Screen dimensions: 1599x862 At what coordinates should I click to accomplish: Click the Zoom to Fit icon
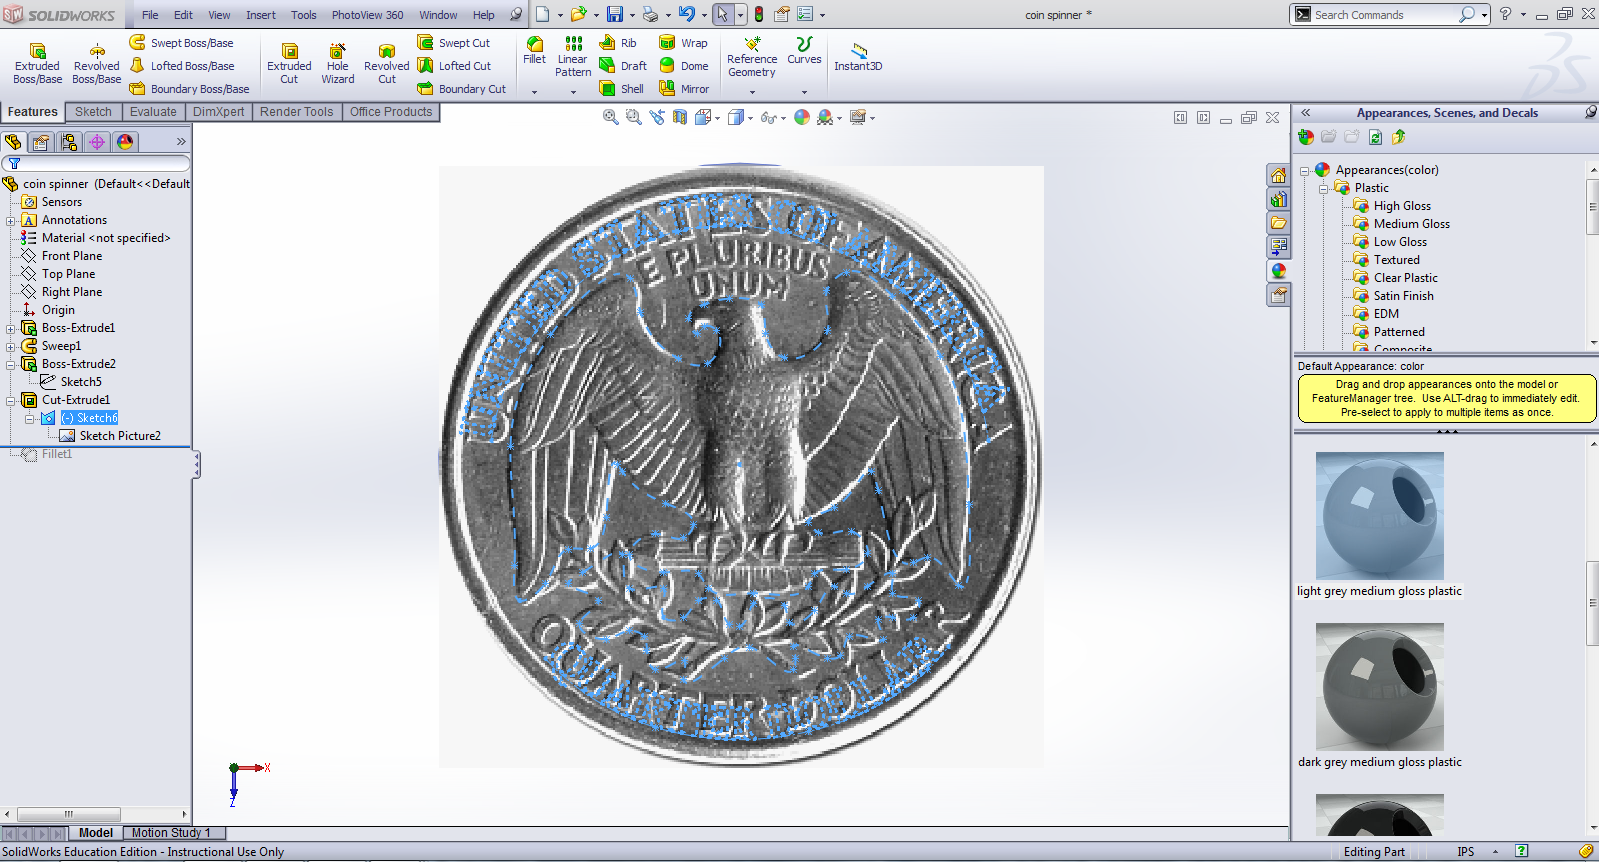point(611,117)
